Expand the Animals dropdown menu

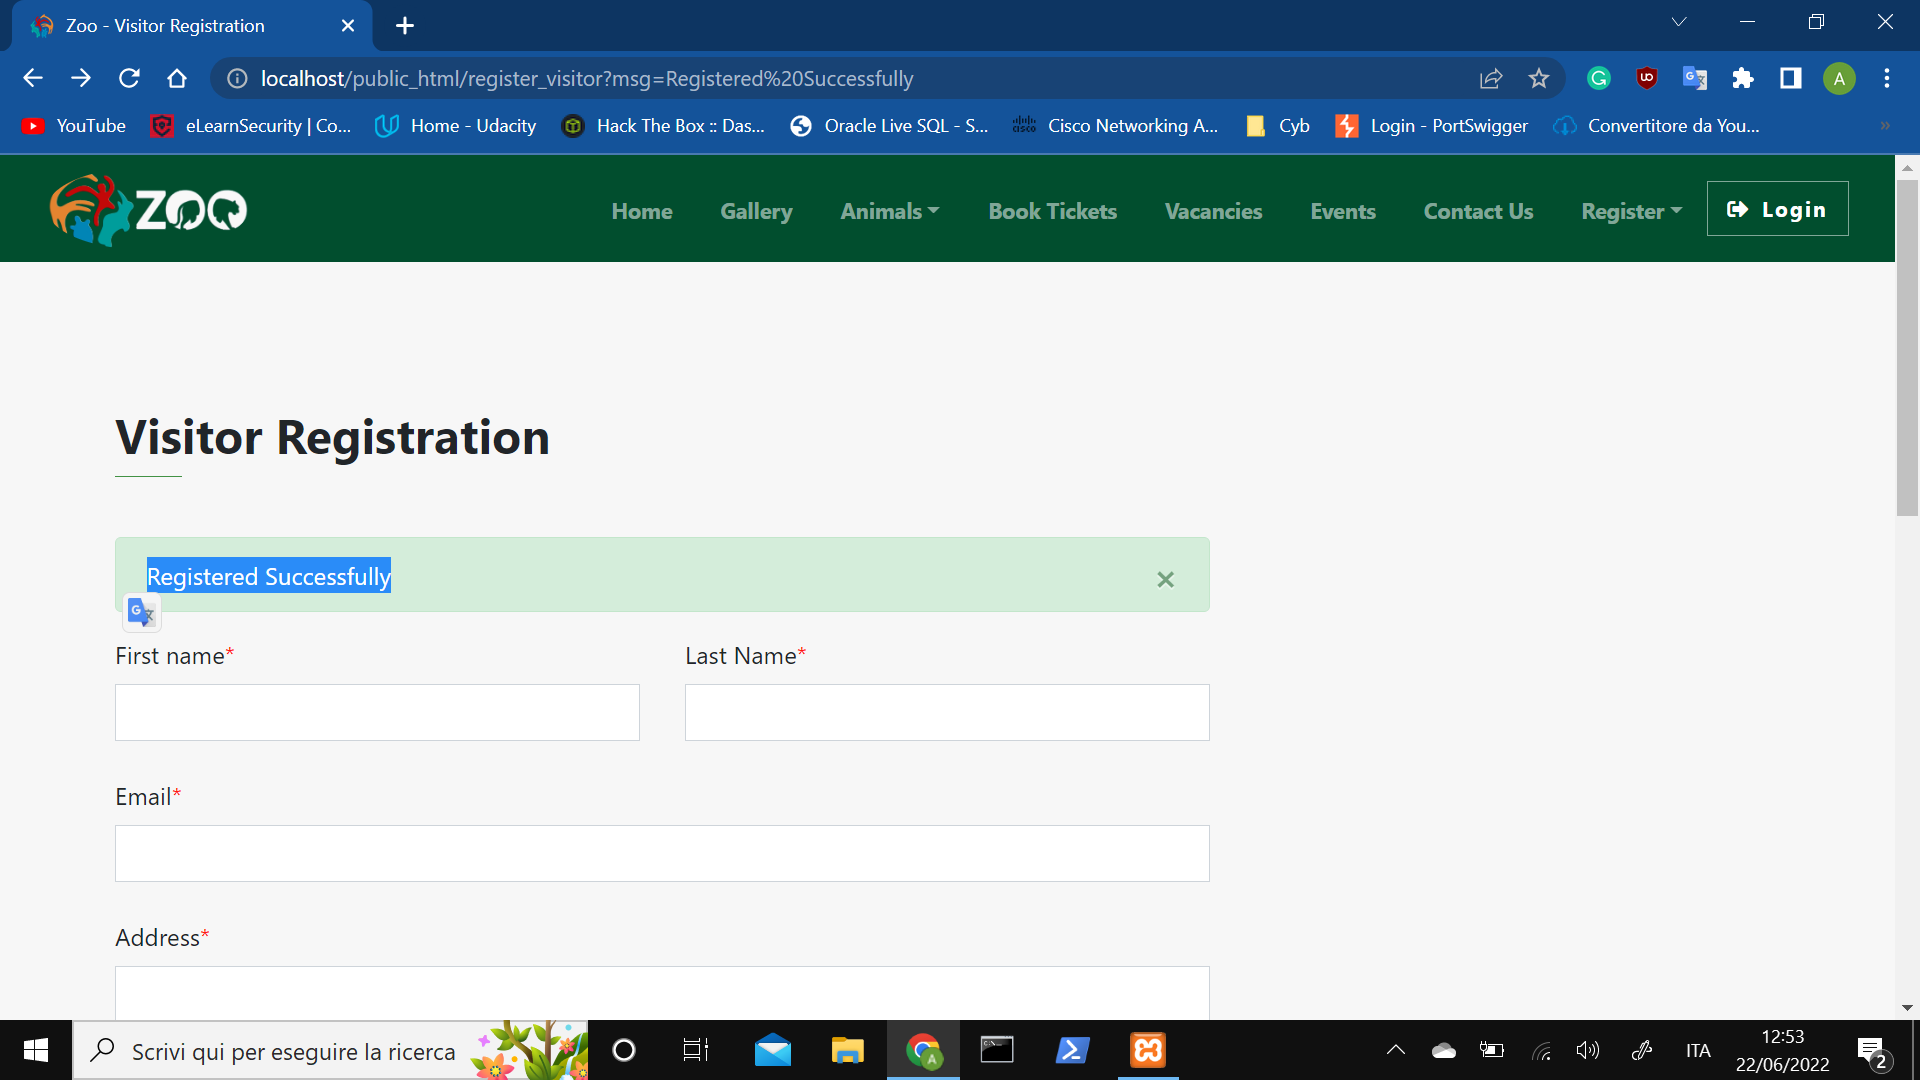(x=889, y=211)
